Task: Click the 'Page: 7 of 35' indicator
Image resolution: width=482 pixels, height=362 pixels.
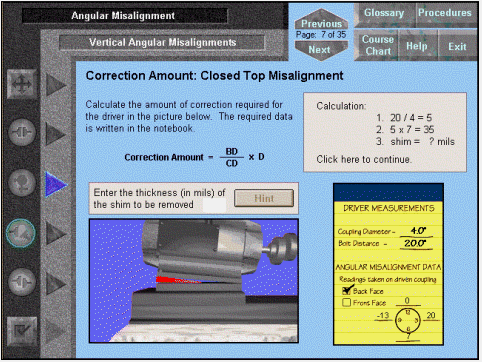Action: tap(321, 35)
